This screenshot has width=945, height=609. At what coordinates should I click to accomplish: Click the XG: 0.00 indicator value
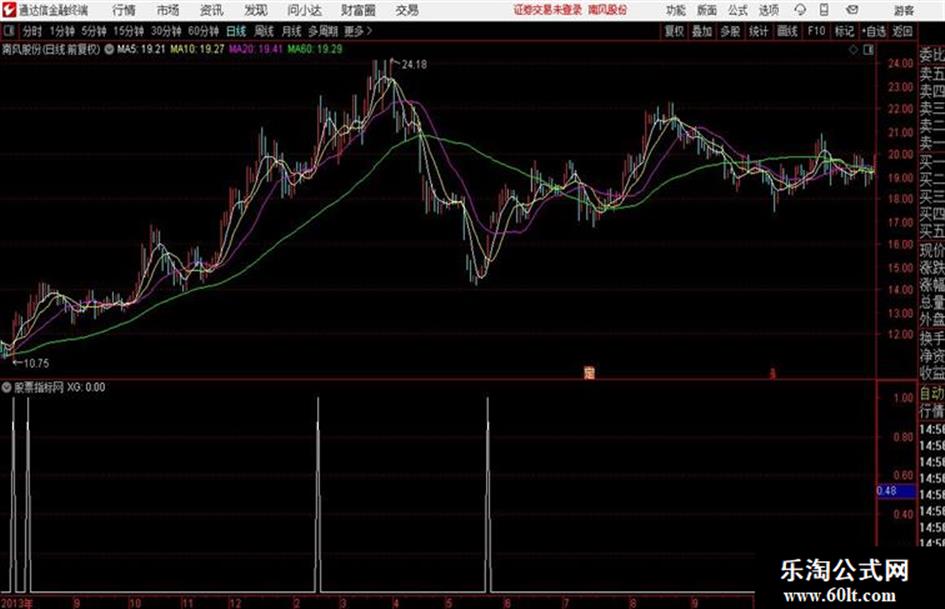[86, 387]
